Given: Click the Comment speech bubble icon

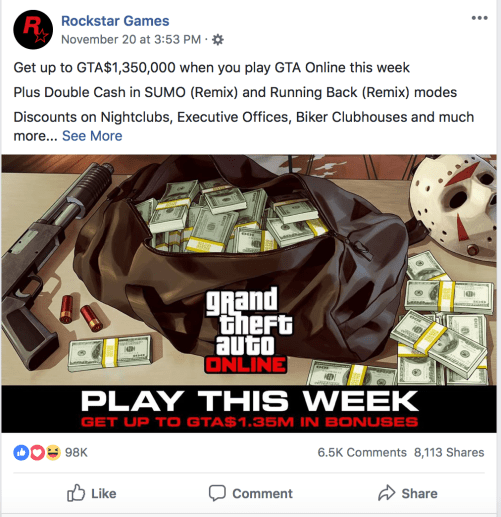Looking at the screenshot, I should coord(217,493).
